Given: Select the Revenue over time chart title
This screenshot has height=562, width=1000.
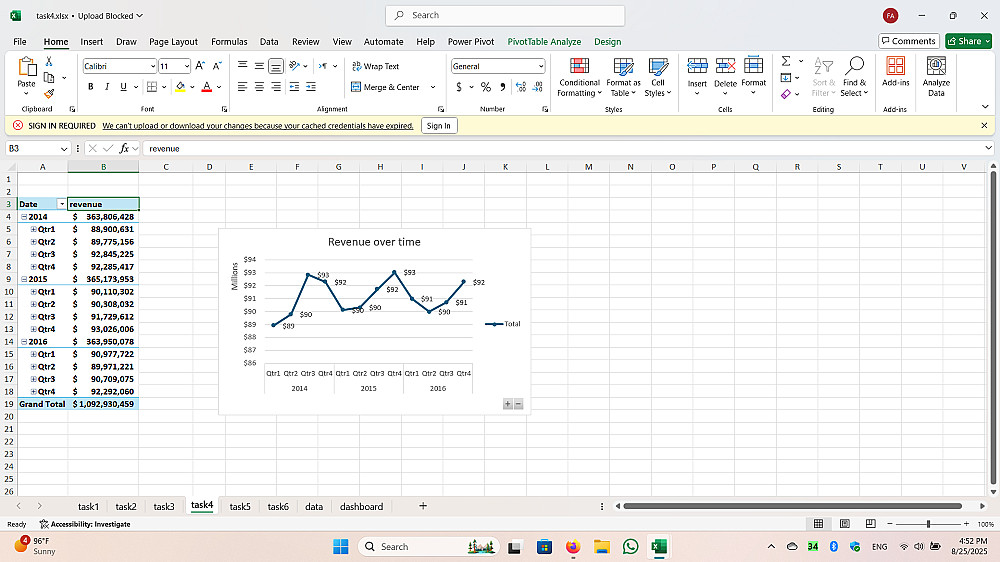Looking at the screenshot, I should pyautogui.click(x=374, y=242).
